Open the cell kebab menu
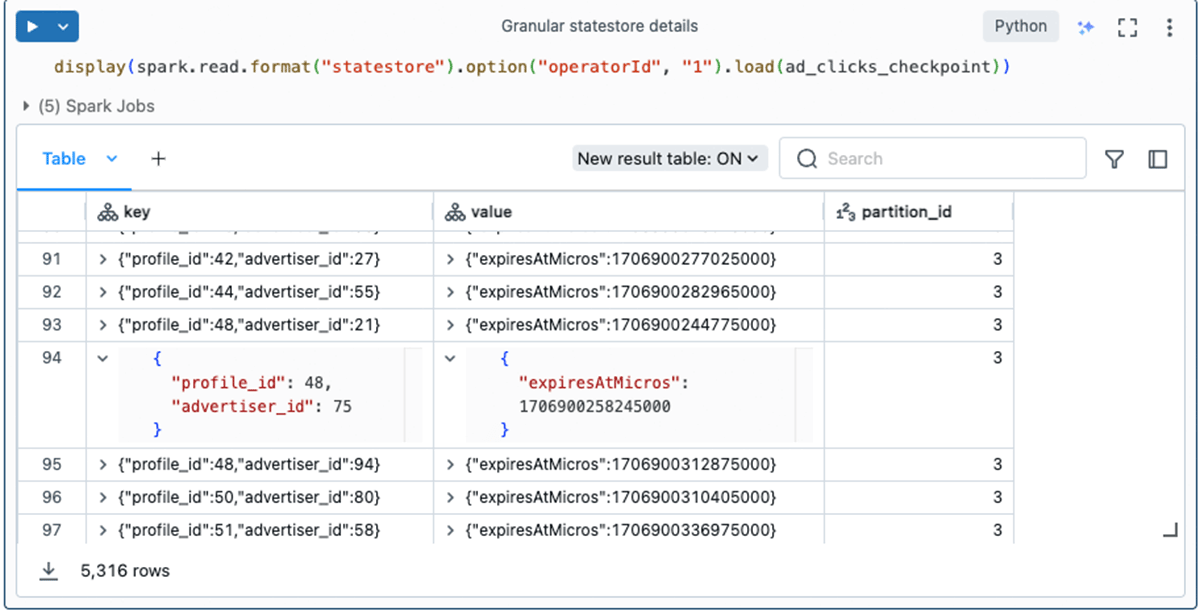 click(x=1169, y=27)
